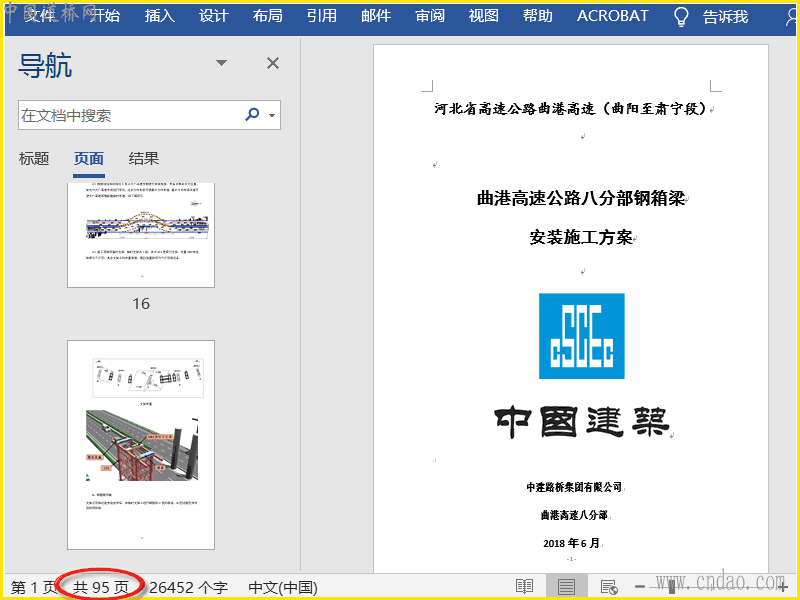Select the thumbnail with the 3D bridge rendering
The height and width of the screenshot is (600, 800).
[x=141, y=445]
